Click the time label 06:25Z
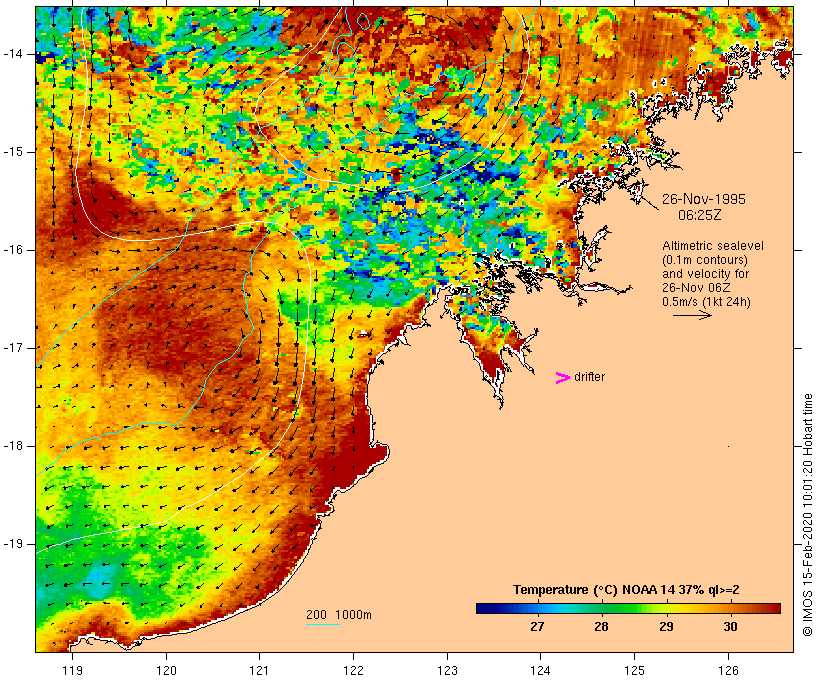Screen dimensions: 820x680 coord(699,215)
